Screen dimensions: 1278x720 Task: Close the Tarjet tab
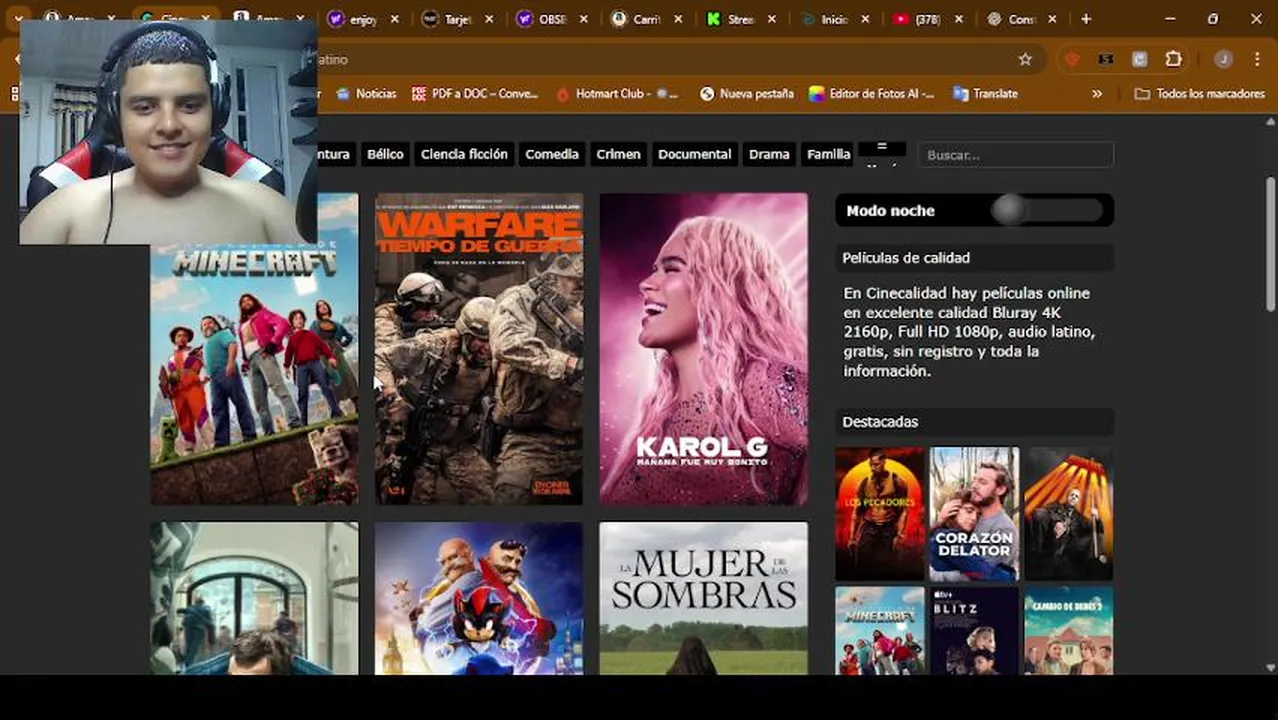click(489, 19)
